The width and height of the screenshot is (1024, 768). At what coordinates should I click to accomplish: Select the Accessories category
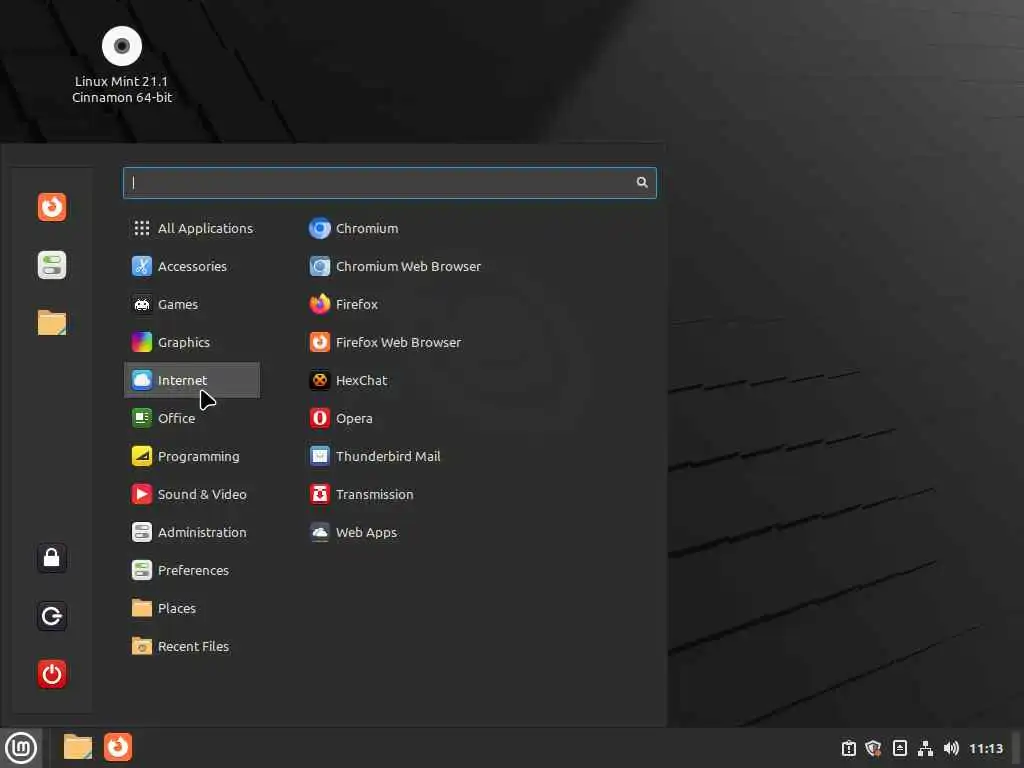coord(192,266)
